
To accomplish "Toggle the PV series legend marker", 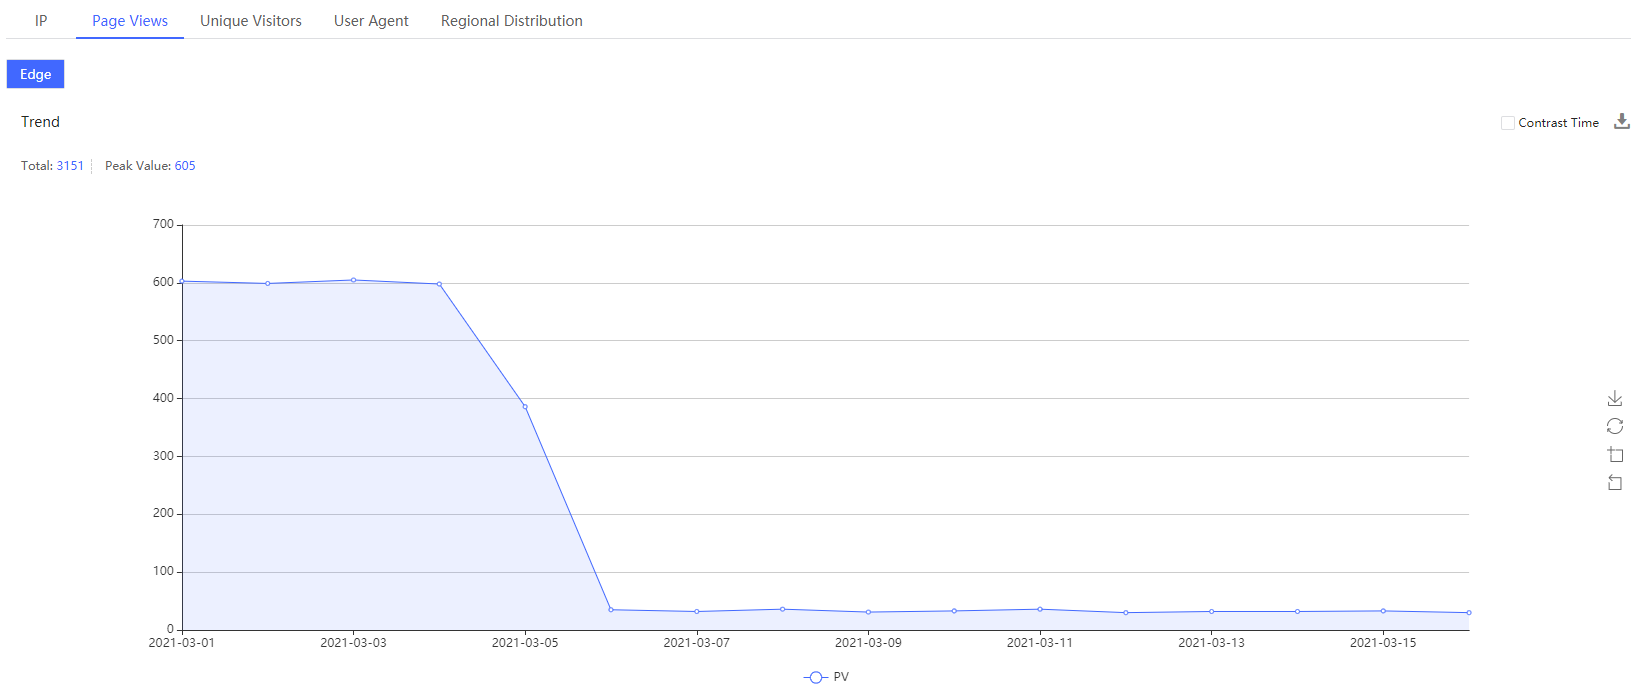I will tap(816, 677).
